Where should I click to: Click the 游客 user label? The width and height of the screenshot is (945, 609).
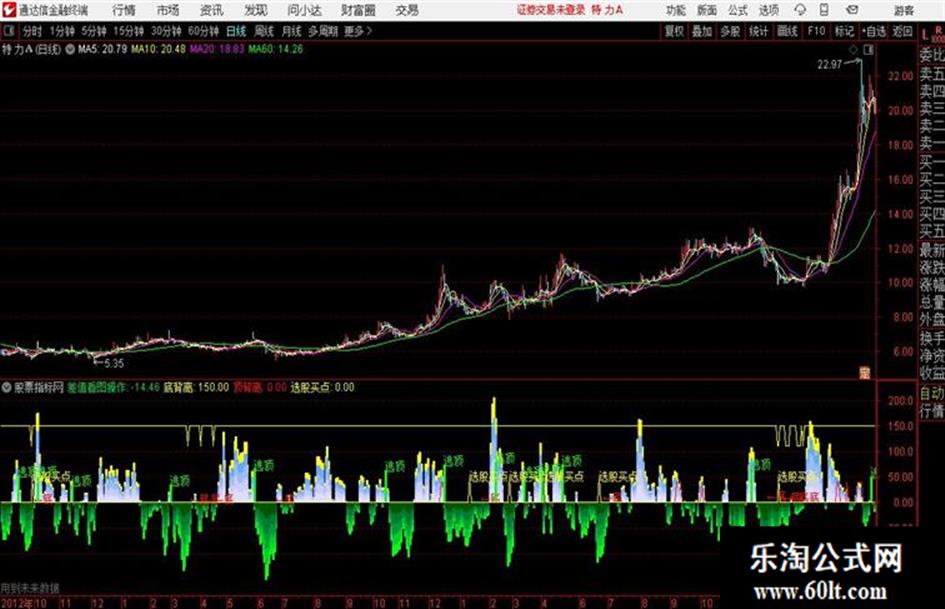point(904,10)
